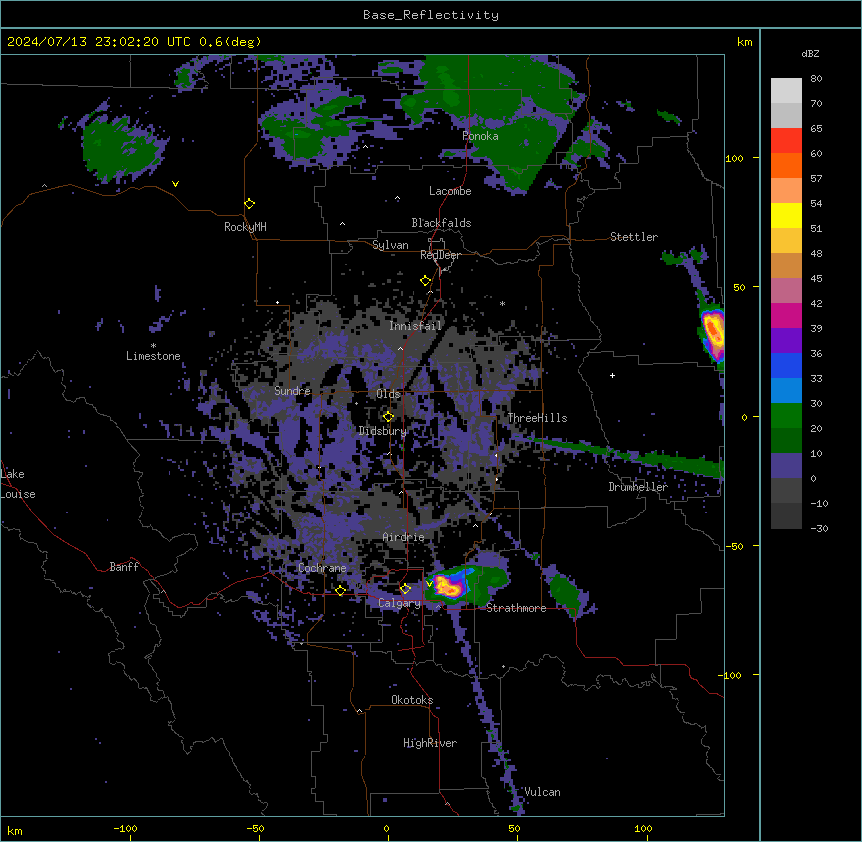This screenshot has height=842, width=862.
Task: Click the white plus marker west of the Stettler storm
Action: pyautogui.click(x=612, y=375)
